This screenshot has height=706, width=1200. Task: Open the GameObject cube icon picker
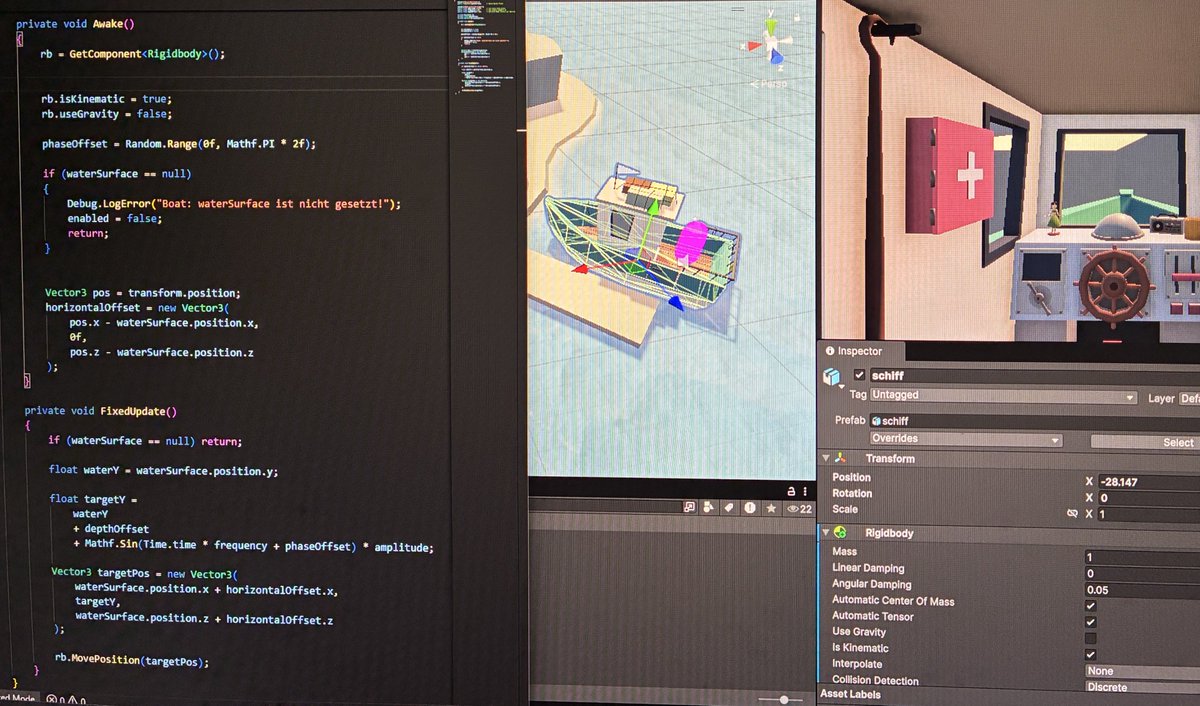(831, 378)
